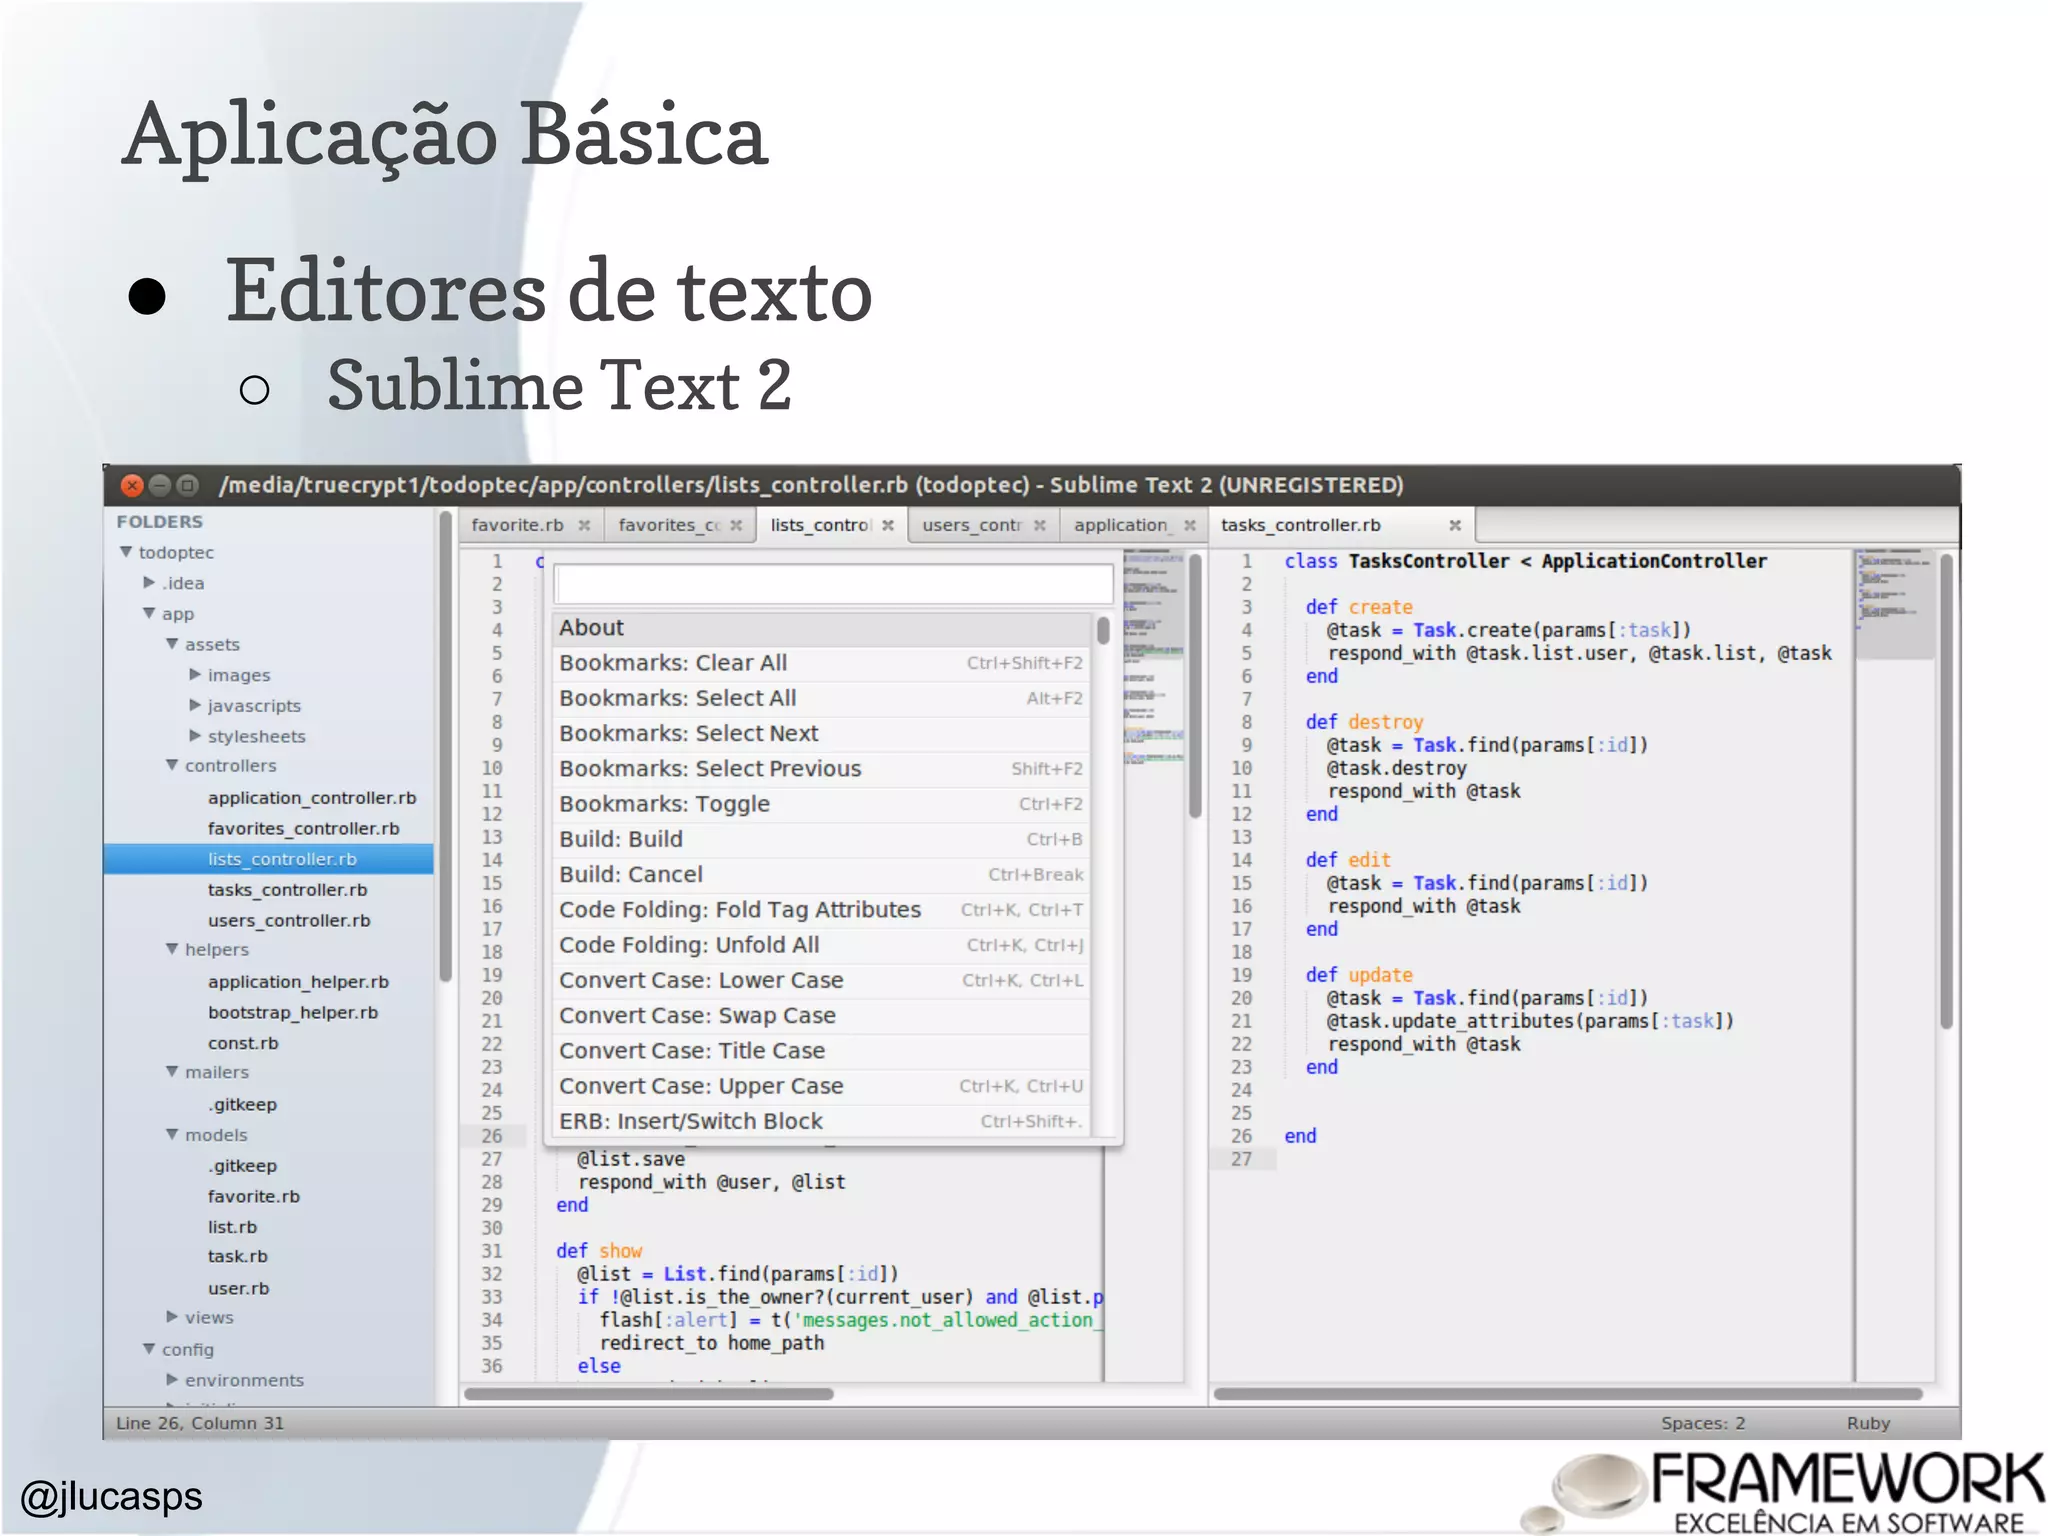Click the right editor vertical scrollbar

coord(1946,790)
